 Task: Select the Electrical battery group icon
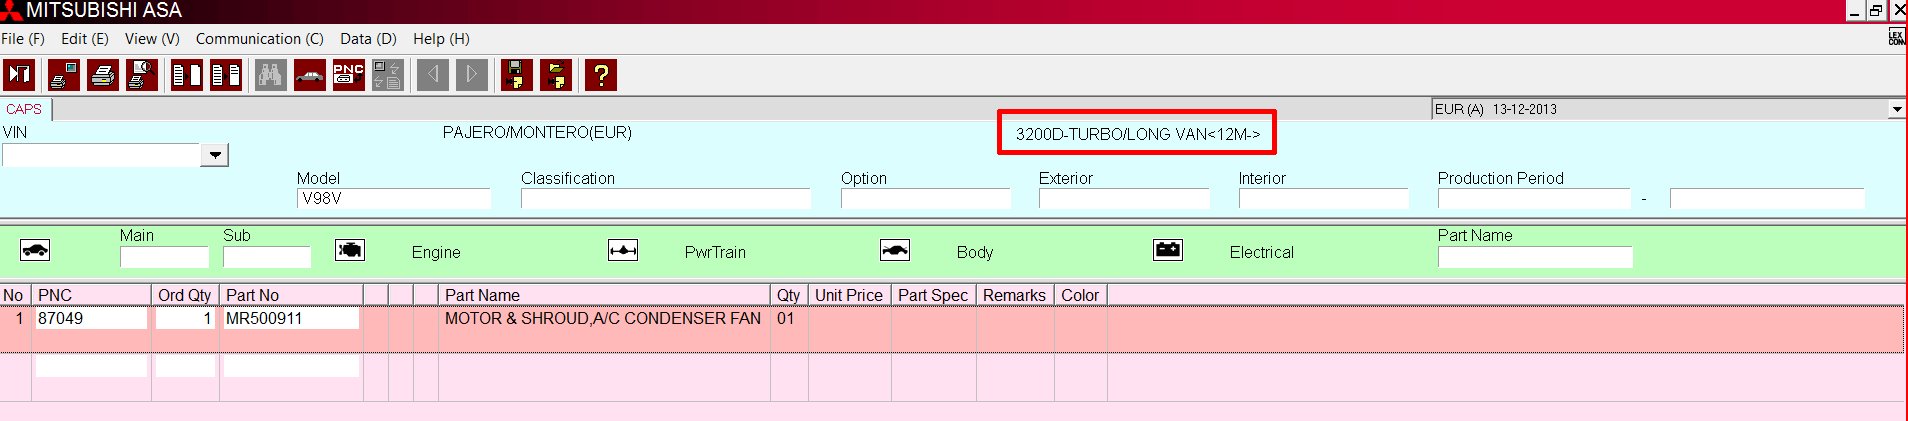click(x=1168, y=250)
